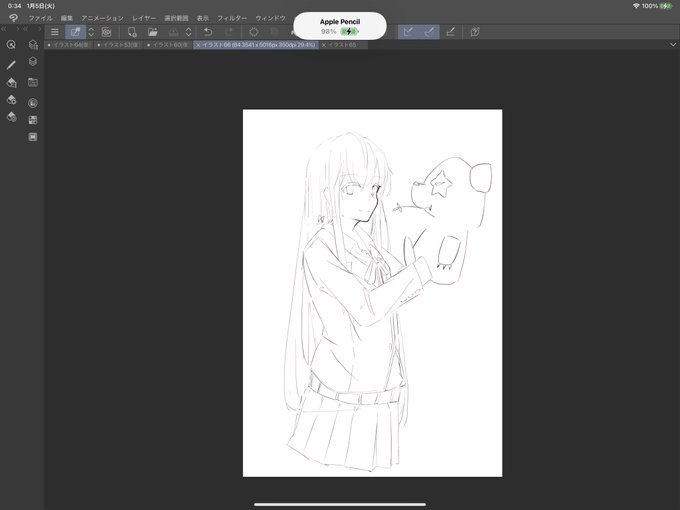Expand the canvas tab list chevron
Viewport: 680px width, 510px height.
click(x=673, y=45)
